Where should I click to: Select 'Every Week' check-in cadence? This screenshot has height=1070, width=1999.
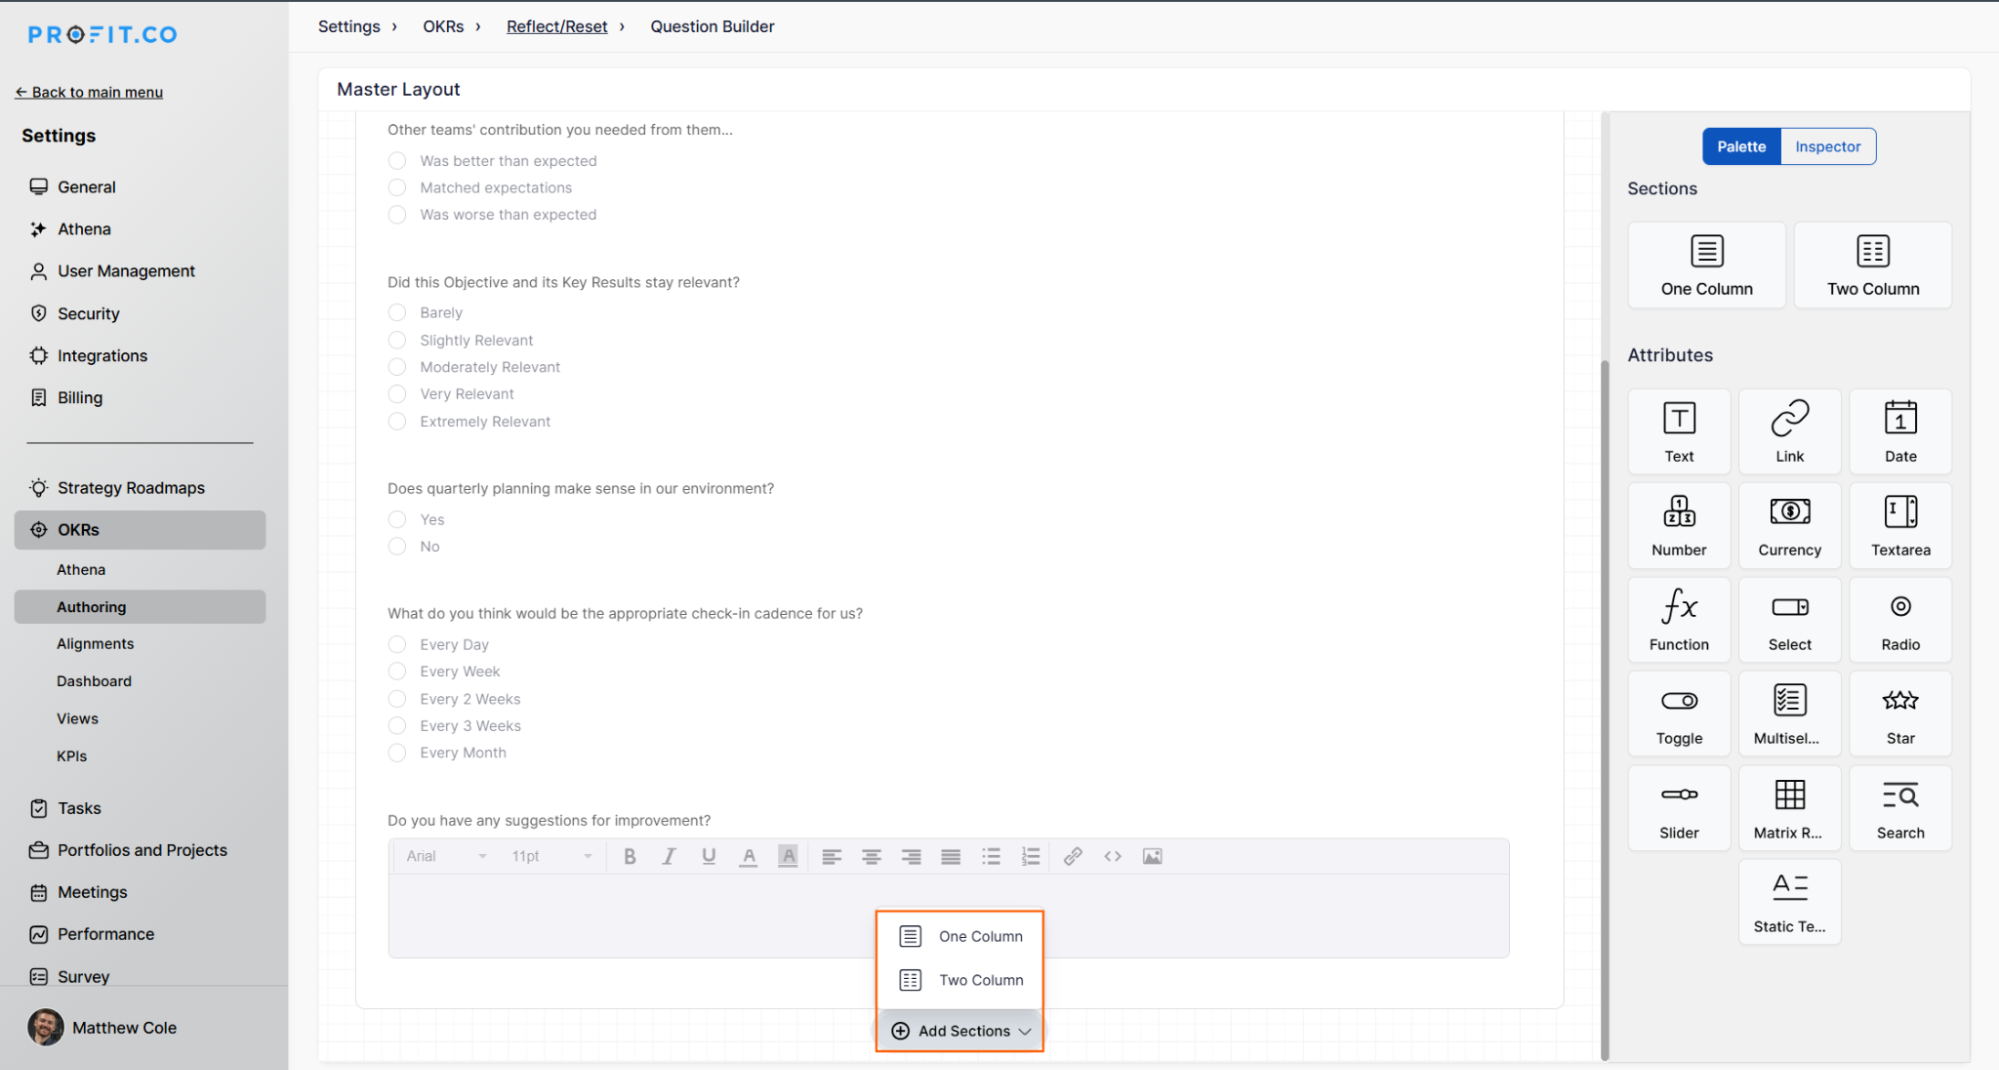pos(396,671)
